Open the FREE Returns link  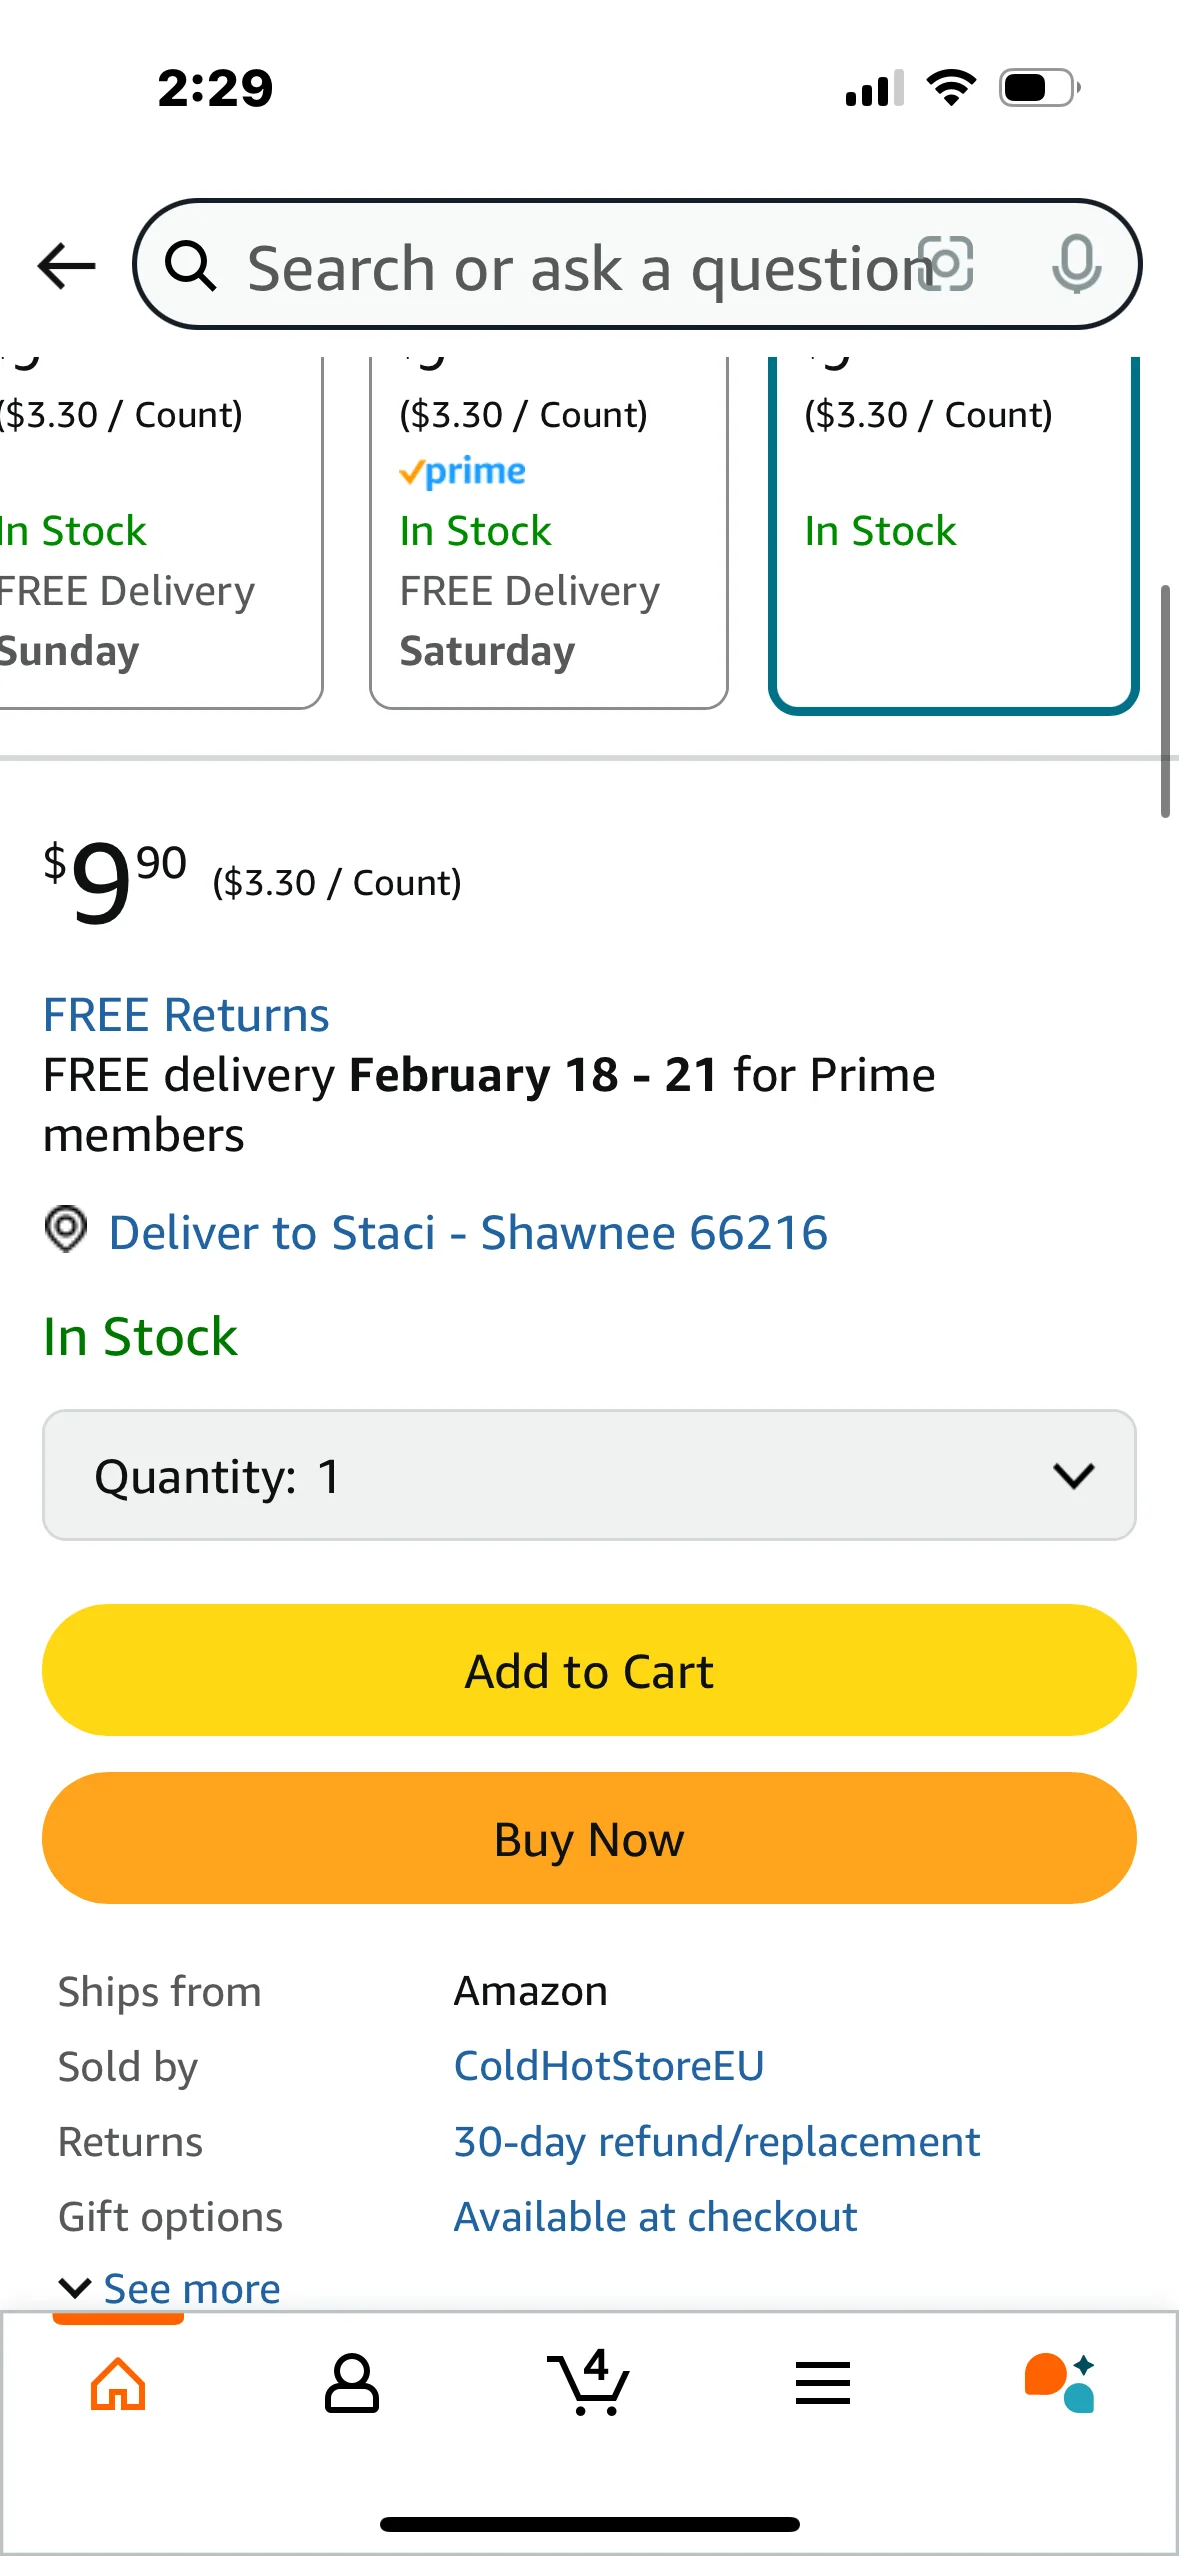tap(186, 1015)
